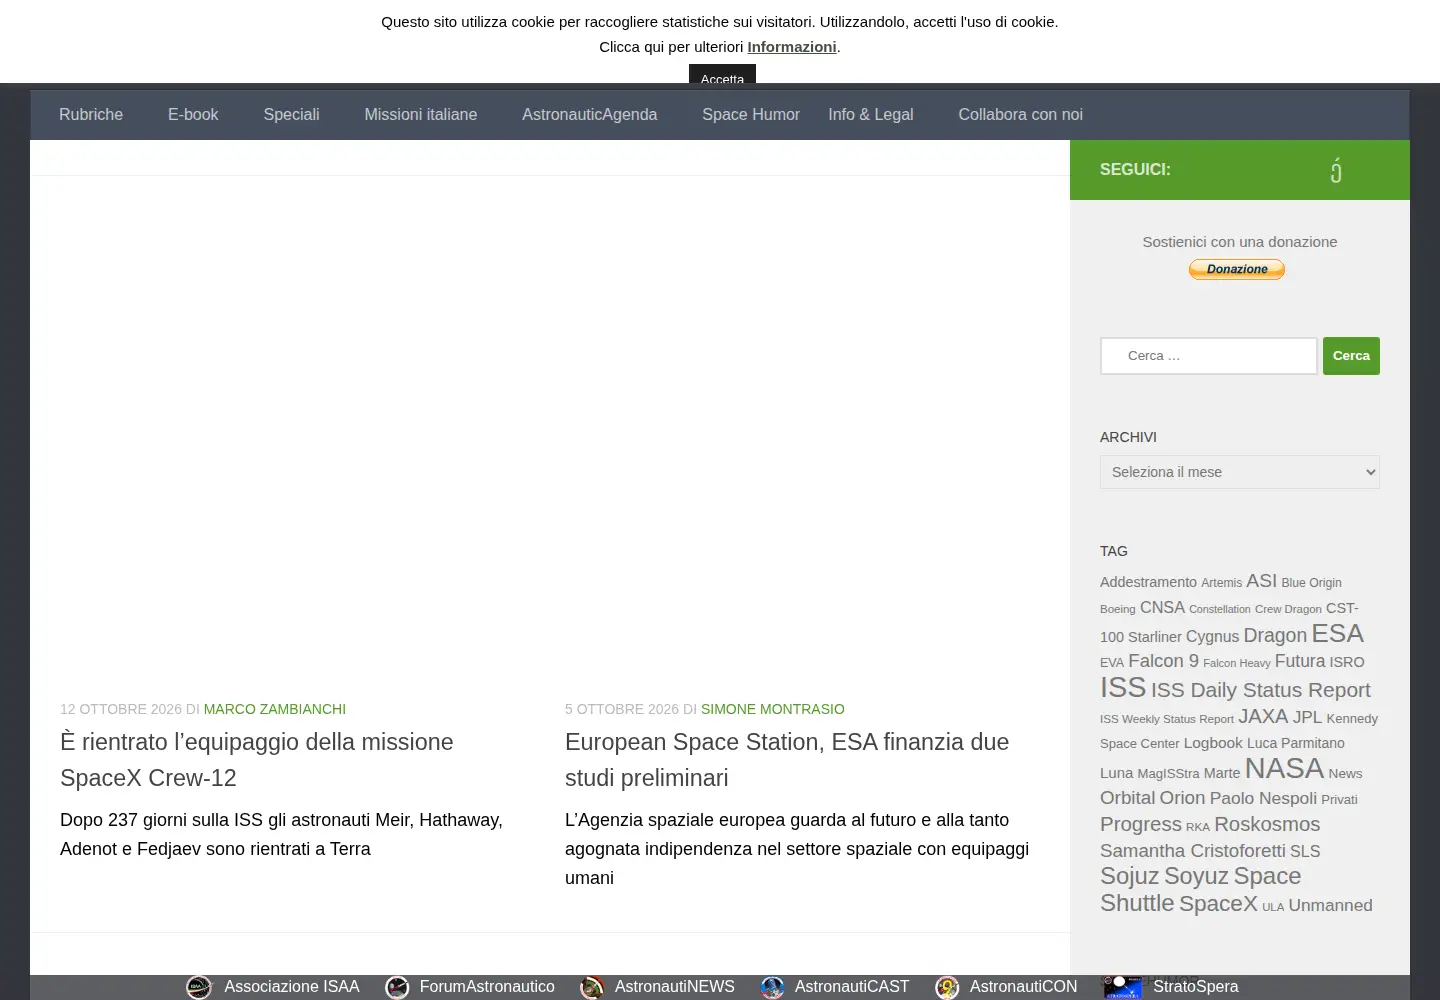Select the Paolo Nespoli tag
The image size is (1440, 1000).
[x=1263, y=798]
